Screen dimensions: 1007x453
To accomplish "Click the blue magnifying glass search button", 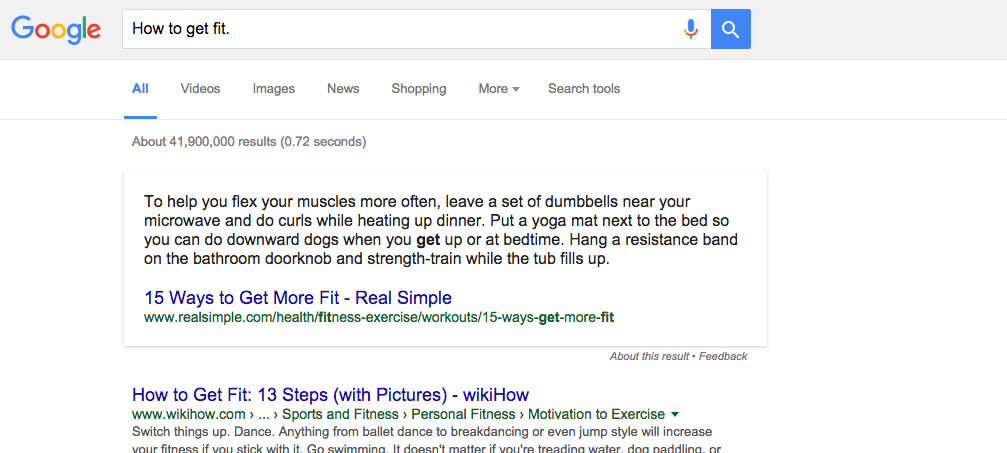I will coord(731,29).
